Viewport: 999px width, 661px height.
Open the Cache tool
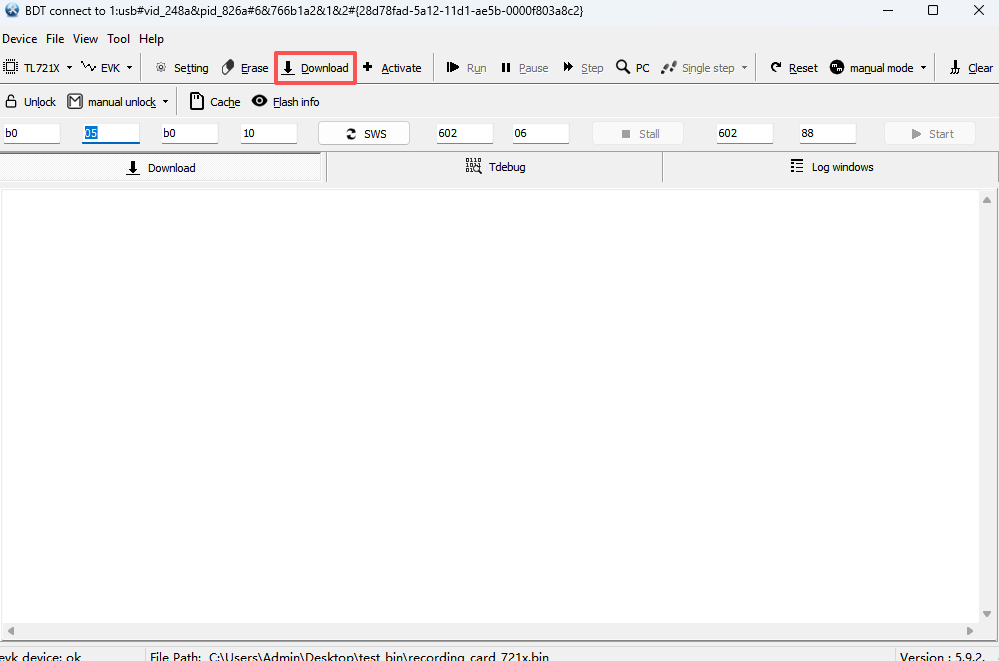pyautogui.click(x=215, y=101)
